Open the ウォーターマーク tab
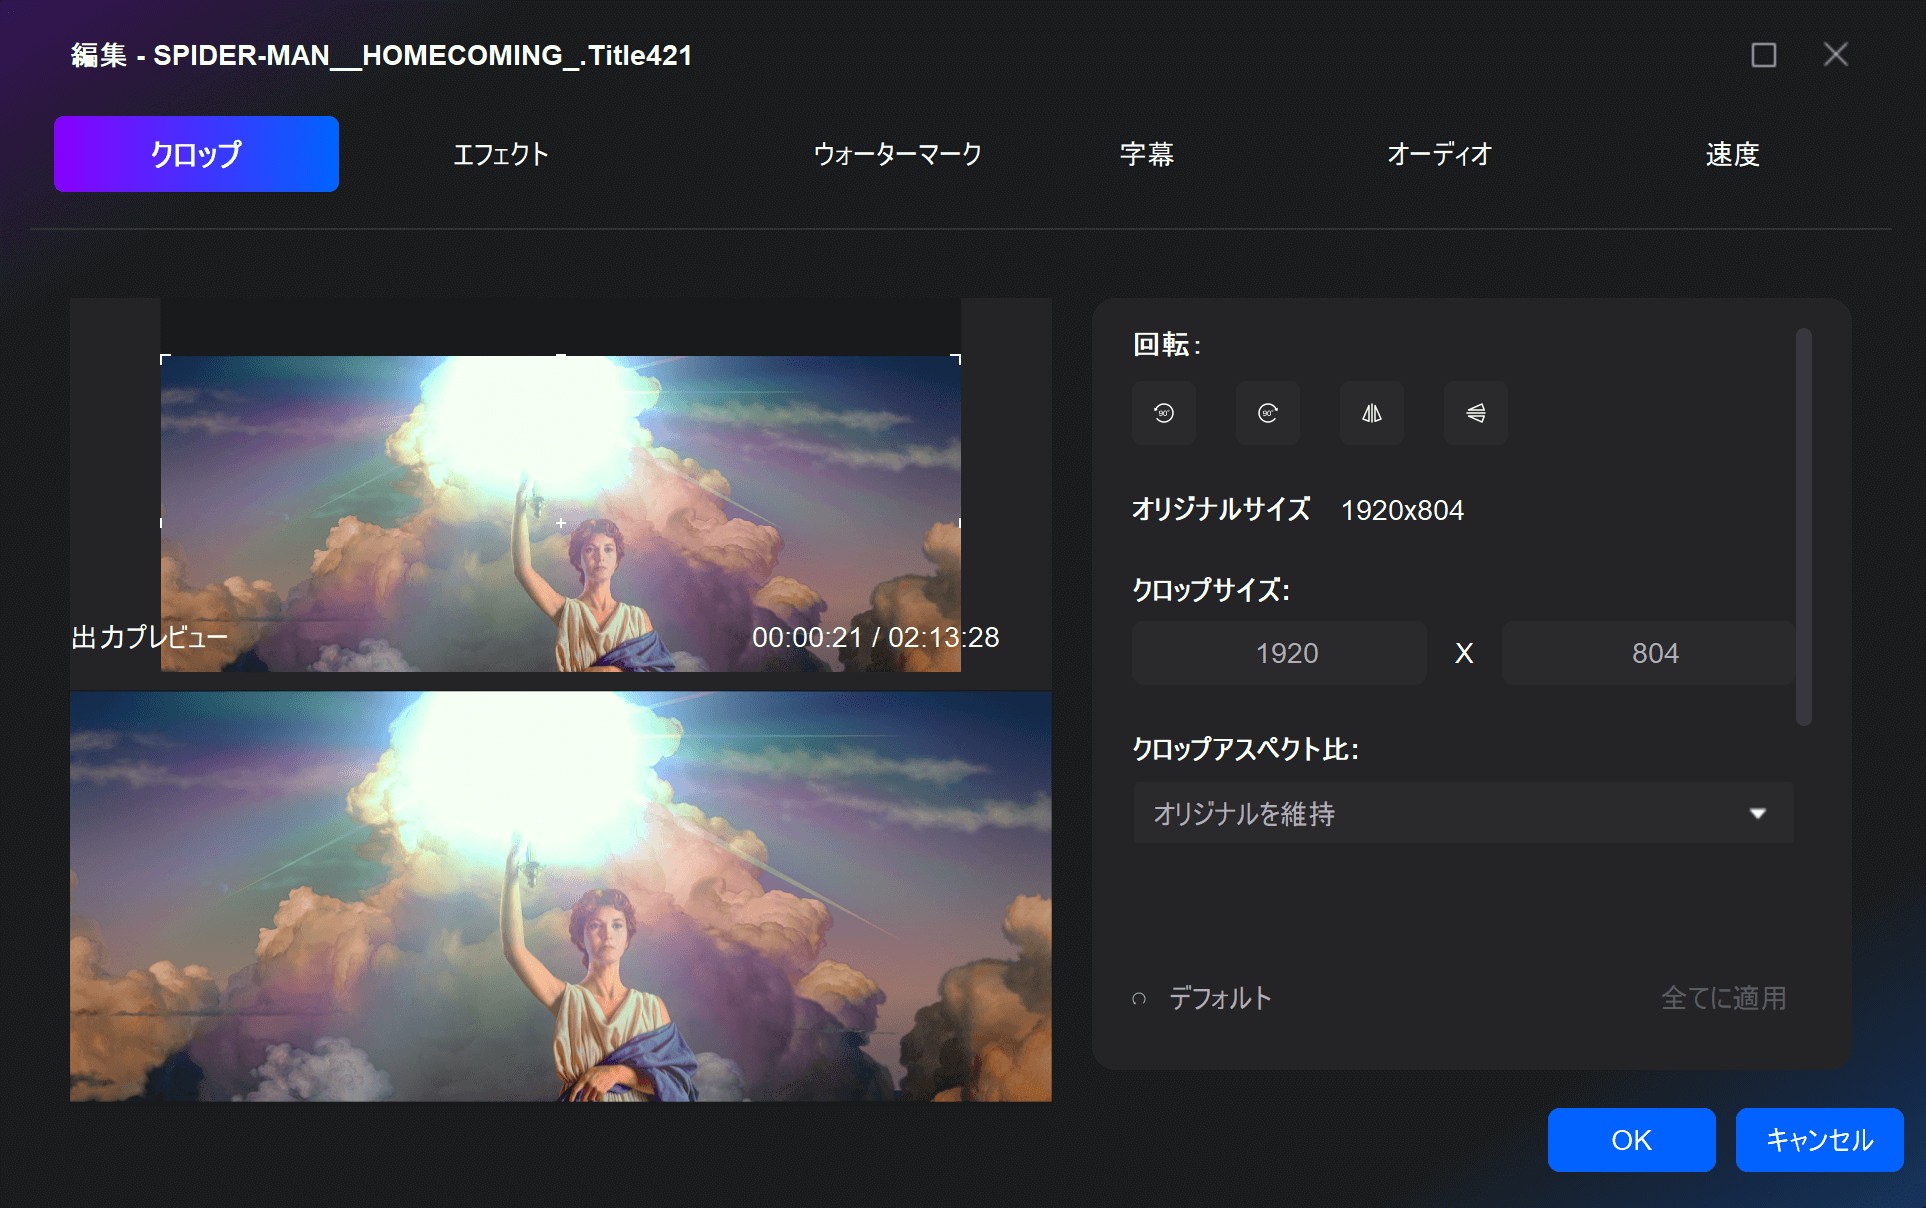 (x=897, y=154)
